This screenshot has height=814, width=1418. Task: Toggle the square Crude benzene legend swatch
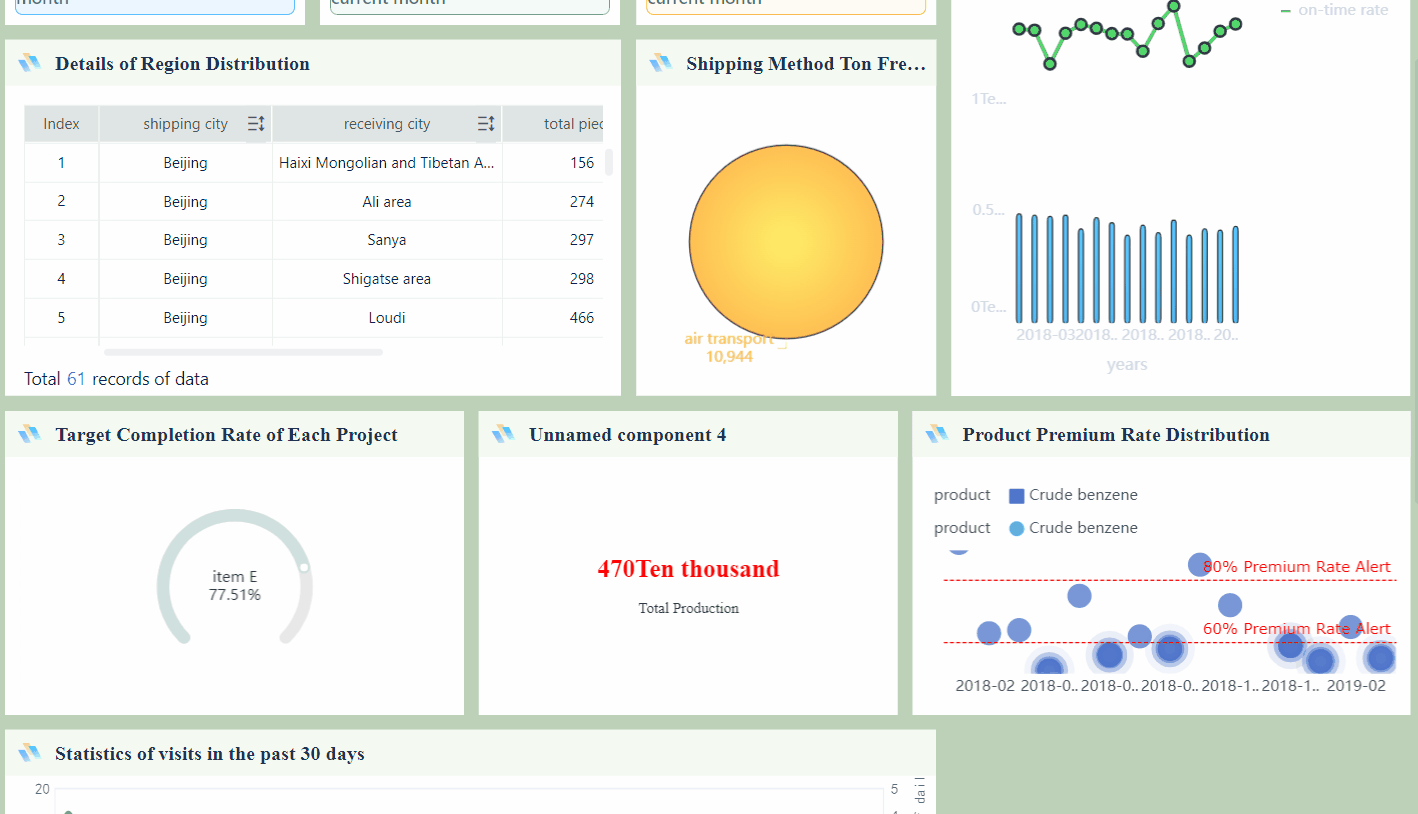click(x=1017, y=495)
